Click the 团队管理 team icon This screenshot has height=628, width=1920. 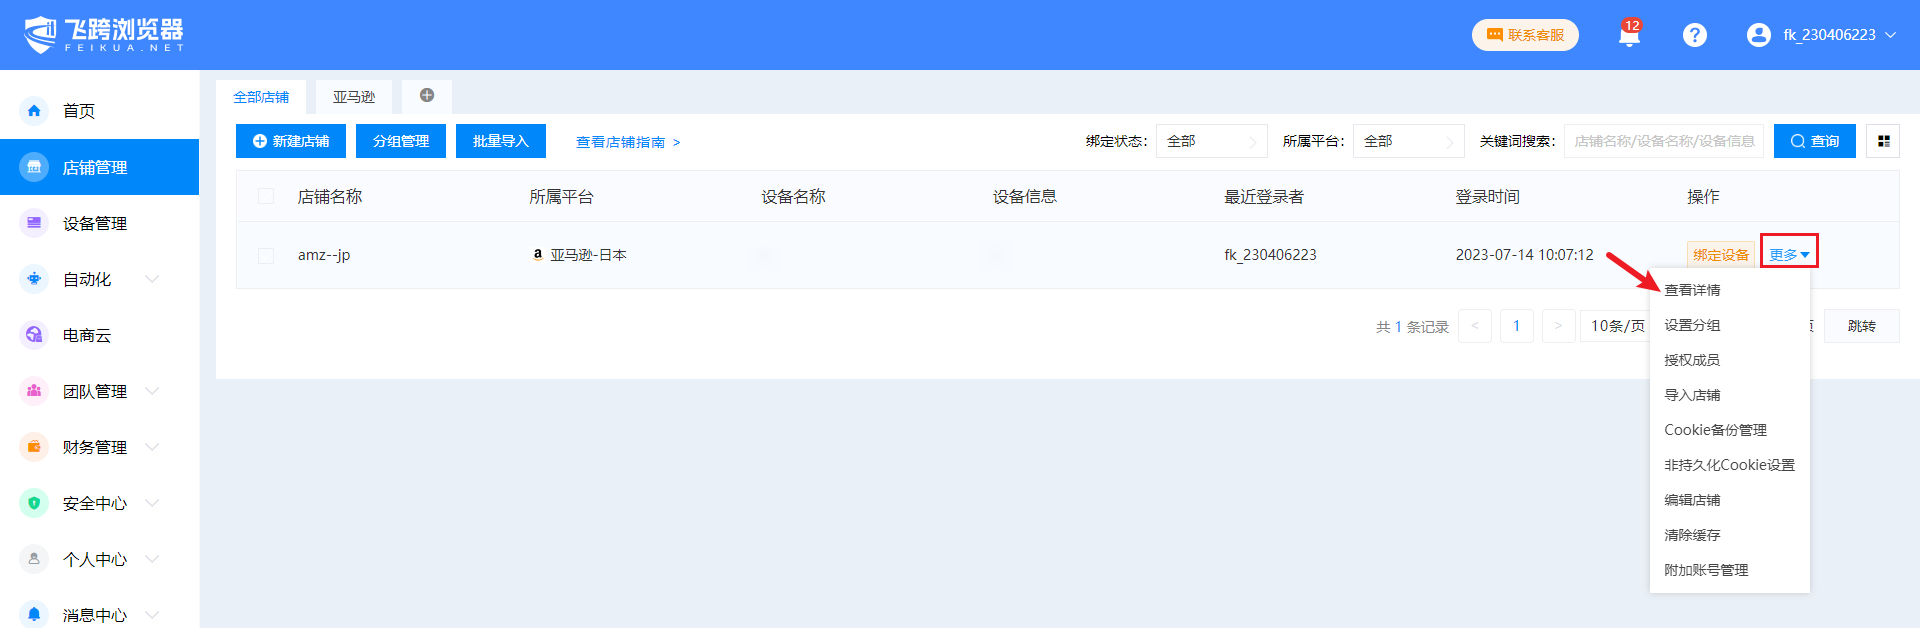point(34,391)
